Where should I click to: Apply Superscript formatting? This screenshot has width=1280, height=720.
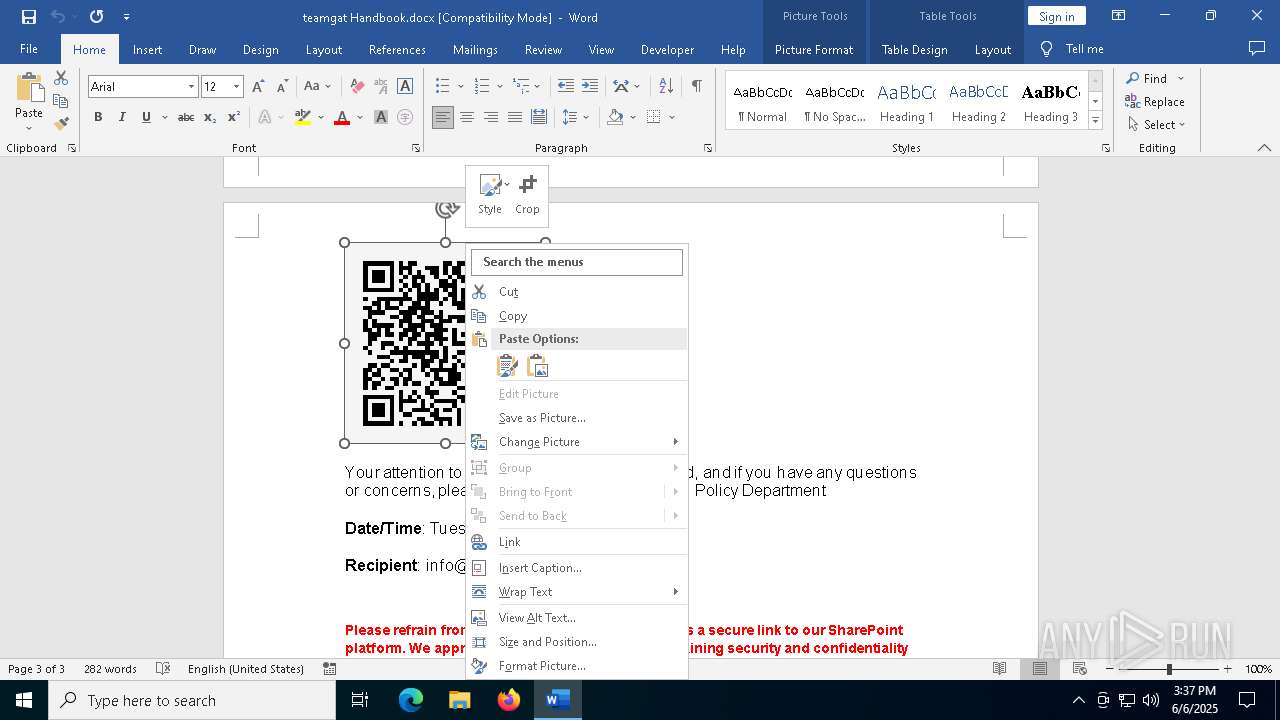point(233,117)
